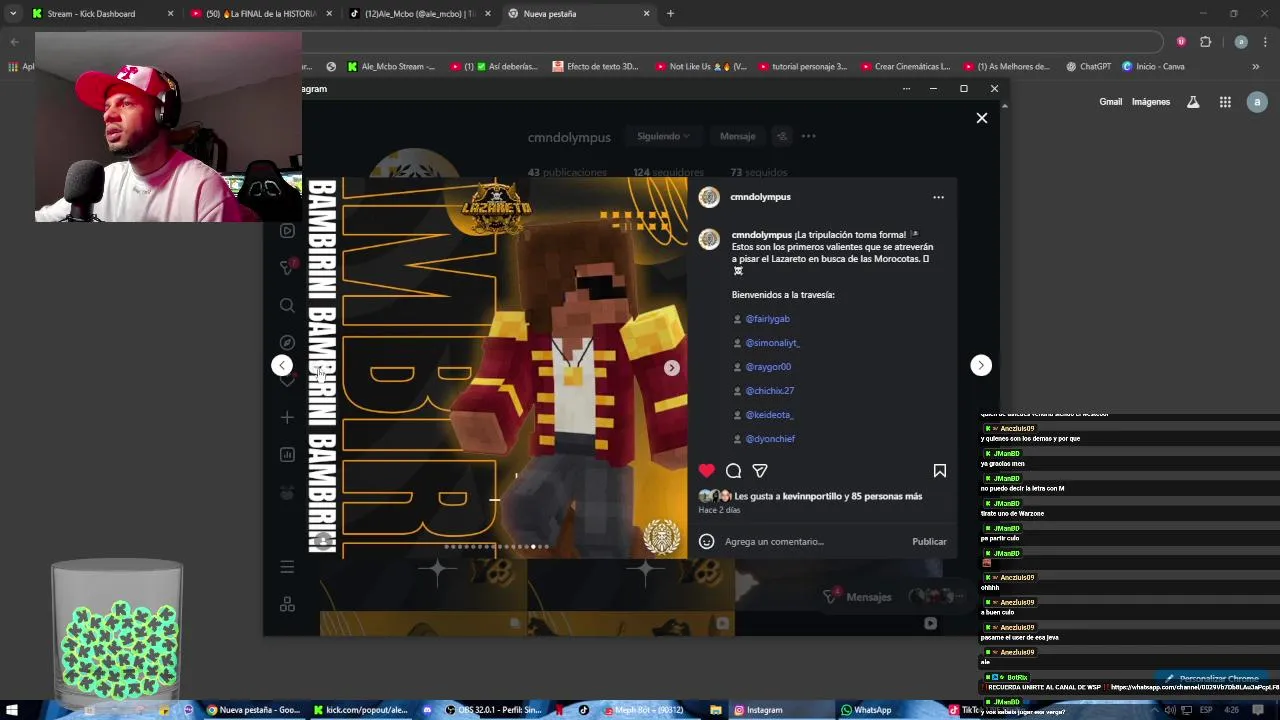Share the post via paper plane icon

(760, 470)
